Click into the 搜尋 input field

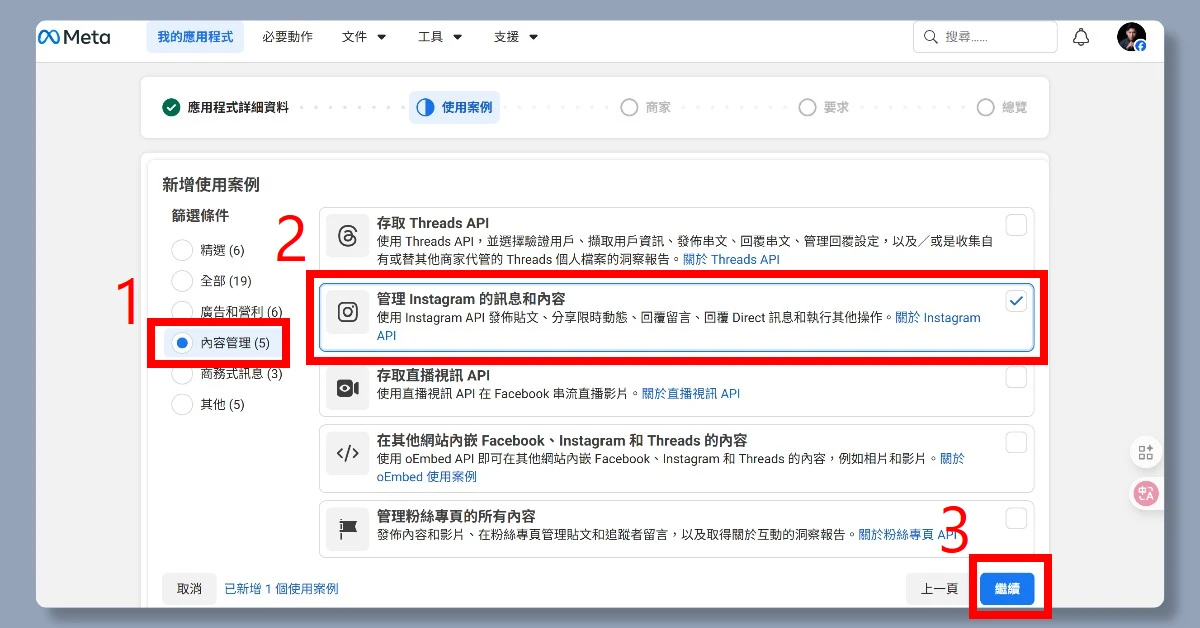pyautogui.click(x=985, y=37)
